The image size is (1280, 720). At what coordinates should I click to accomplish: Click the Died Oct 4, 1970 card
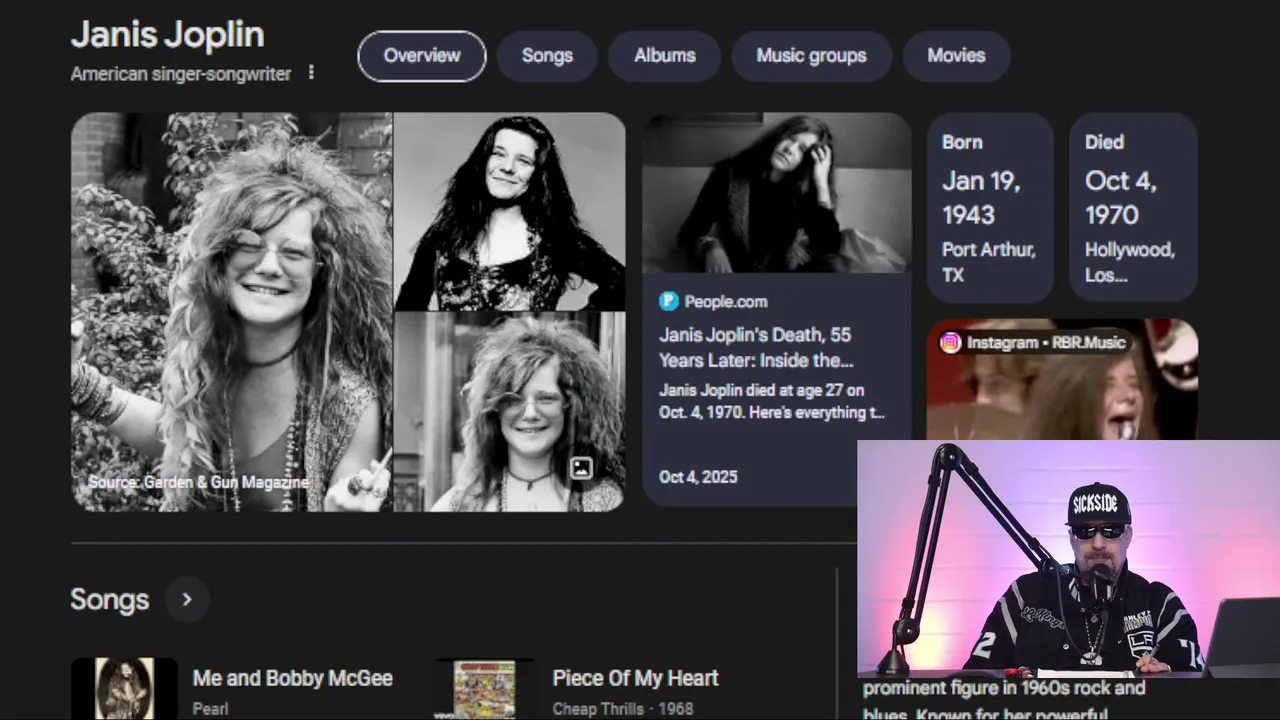(x=1133, y=207)
